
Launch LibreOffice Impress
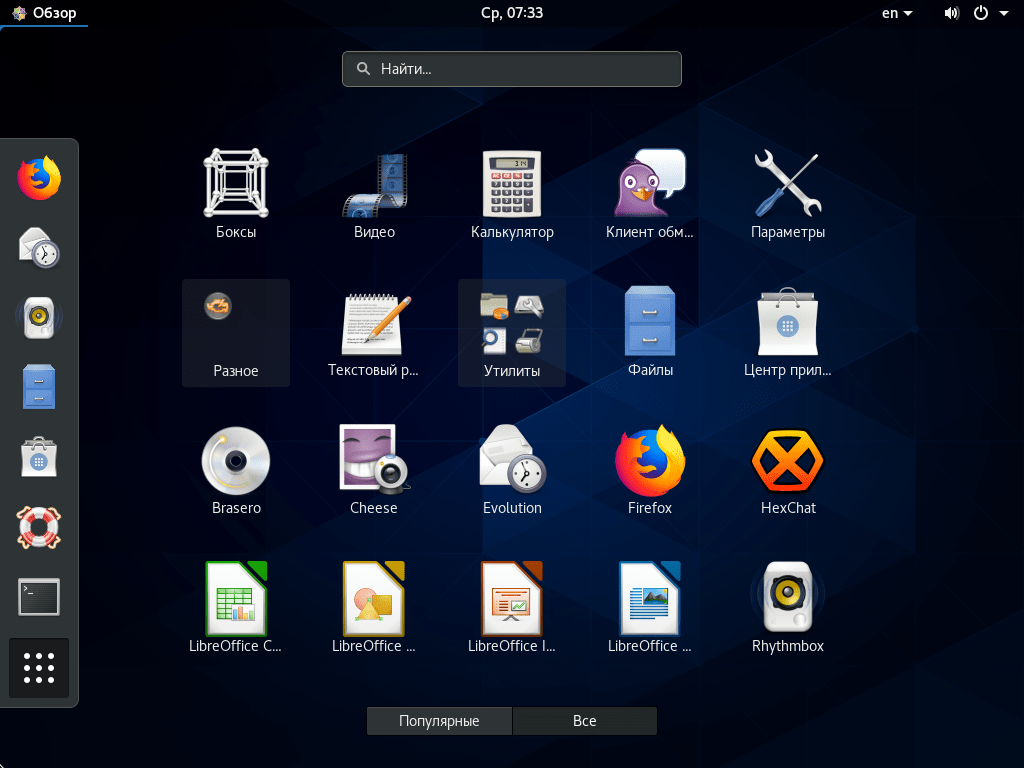click(x=512, y=599)
